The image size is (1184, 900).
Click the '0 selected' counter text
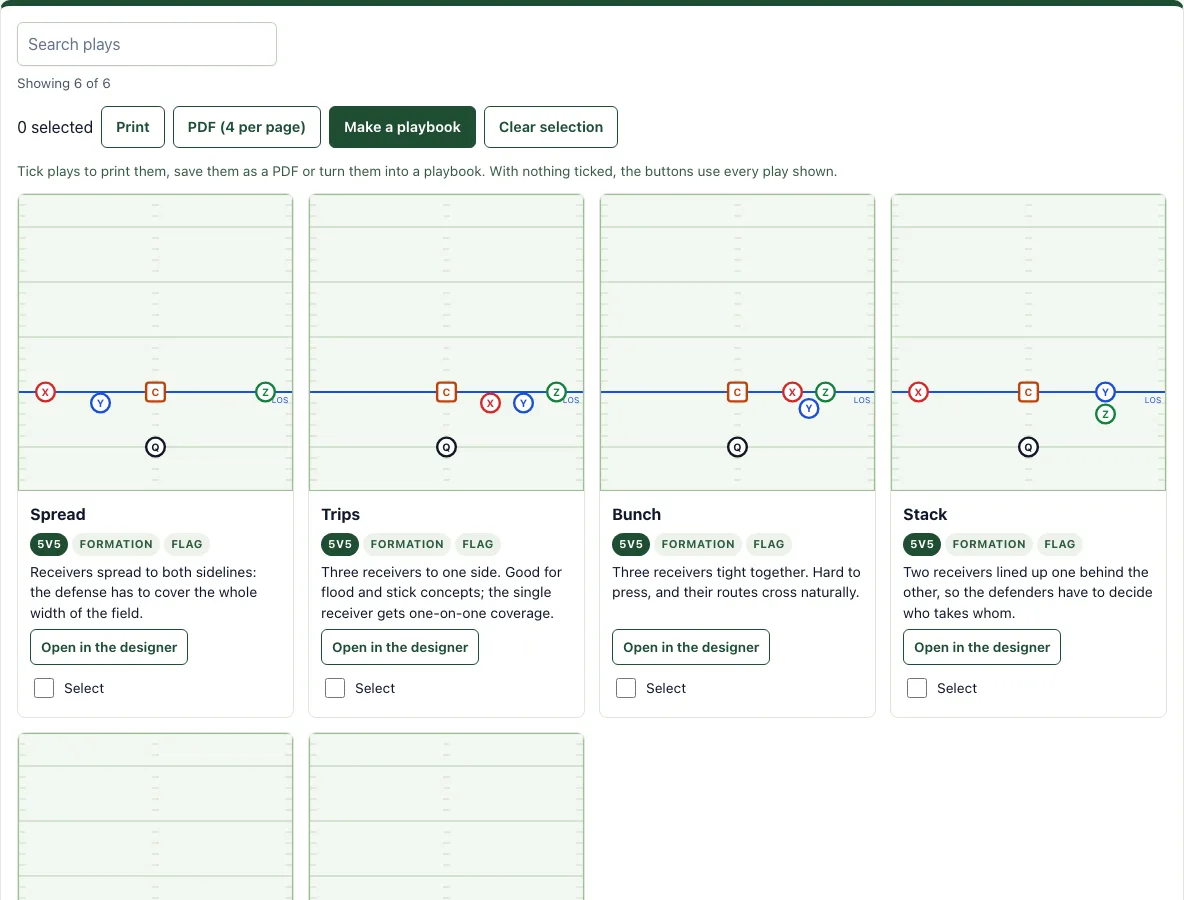(x=55, y=127)
